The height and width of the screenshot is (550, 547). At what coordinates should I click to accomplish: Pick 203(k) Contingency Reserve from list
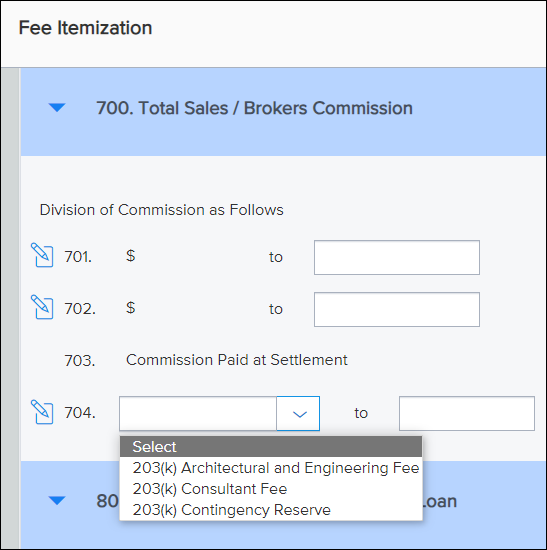pos(232,510)
